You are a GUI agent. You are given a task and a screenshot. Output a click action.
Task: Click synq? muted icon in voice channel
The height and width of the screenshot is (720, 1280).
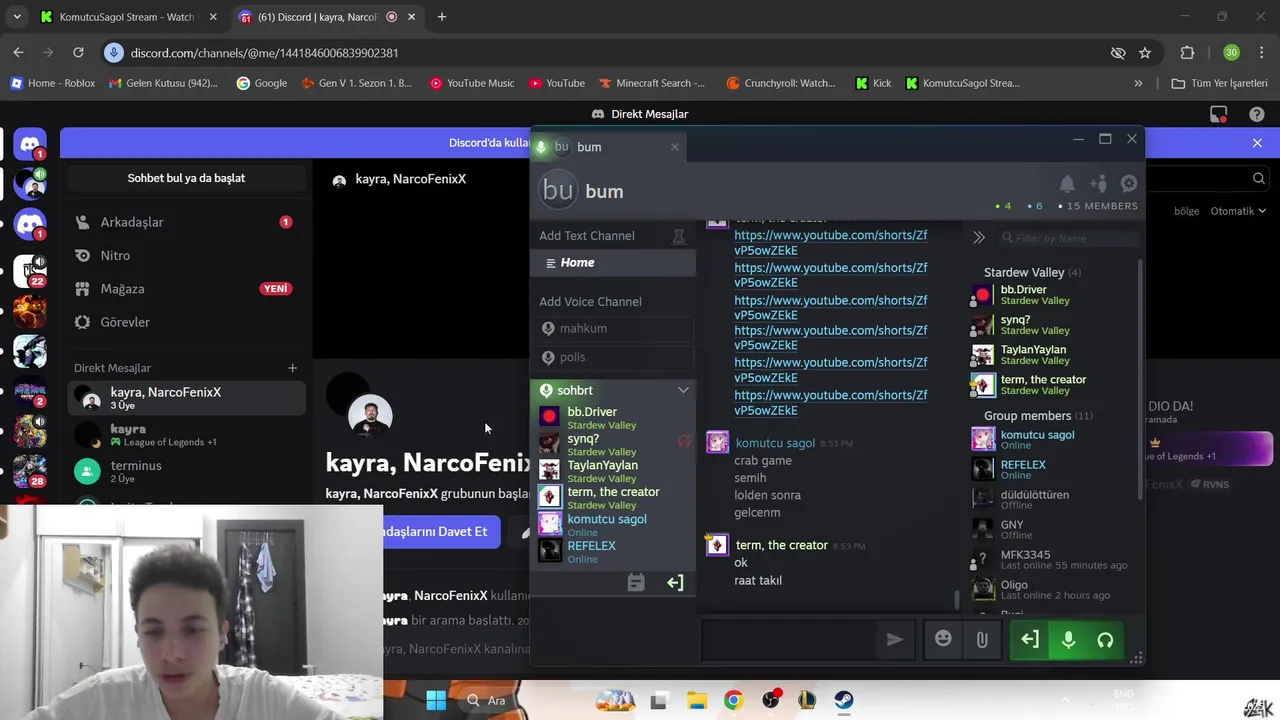(x=684, y=441)
